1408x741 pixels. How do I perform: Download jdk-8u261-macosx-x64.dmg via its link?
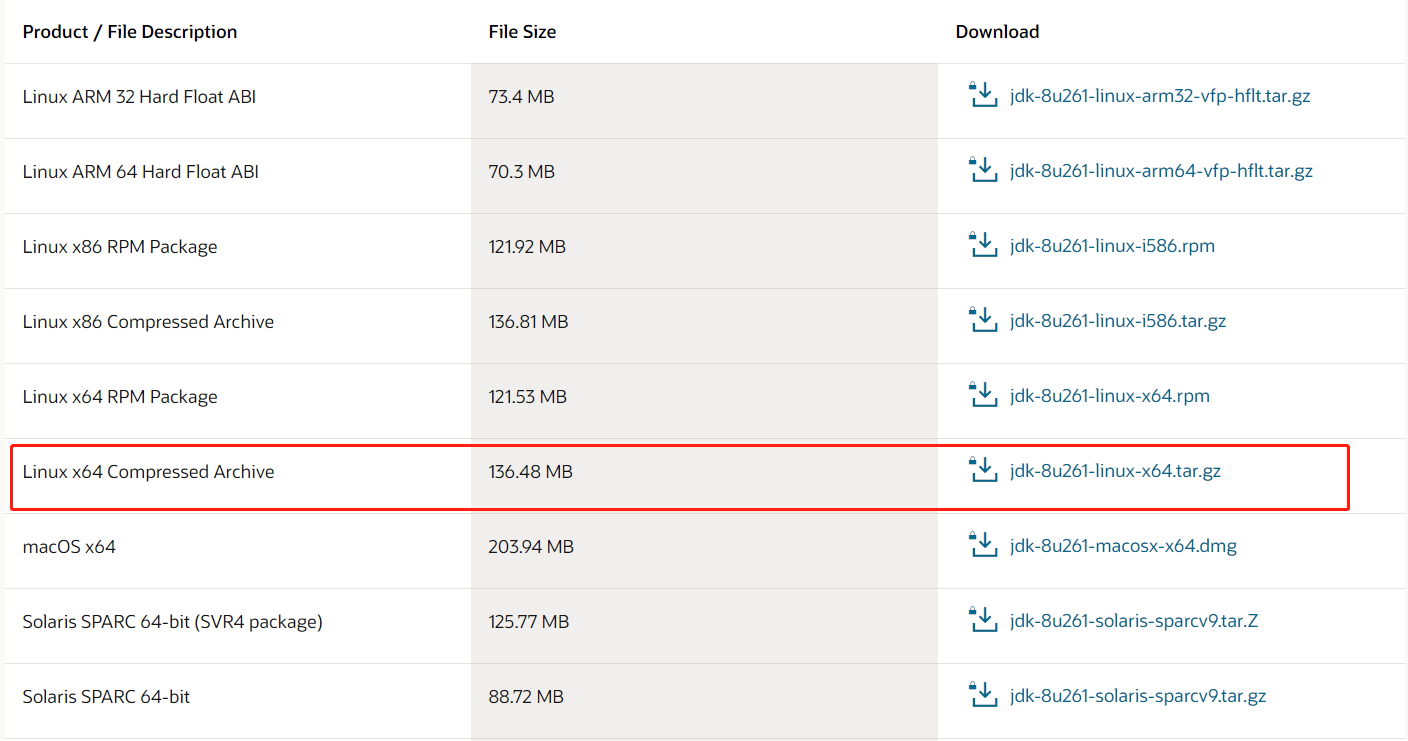(x=1123, y=546)
